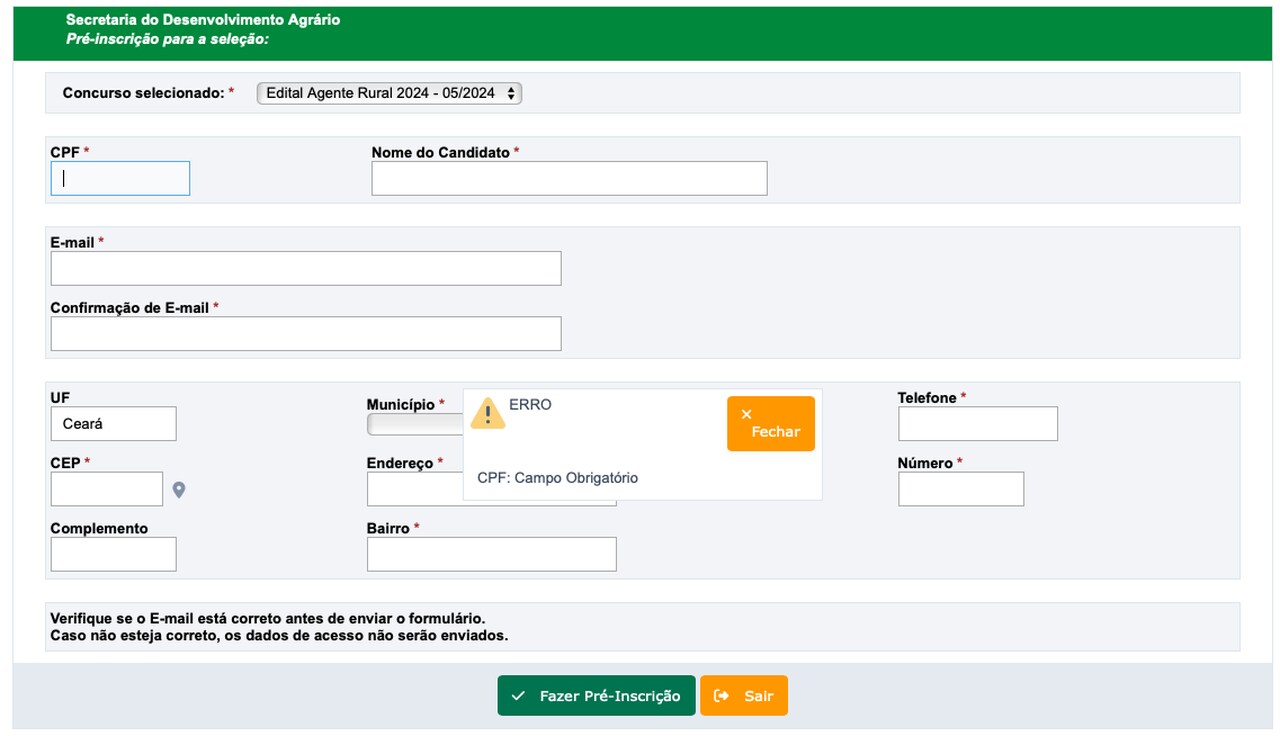
Task: Click the Bairro input field
Action: 491,554
